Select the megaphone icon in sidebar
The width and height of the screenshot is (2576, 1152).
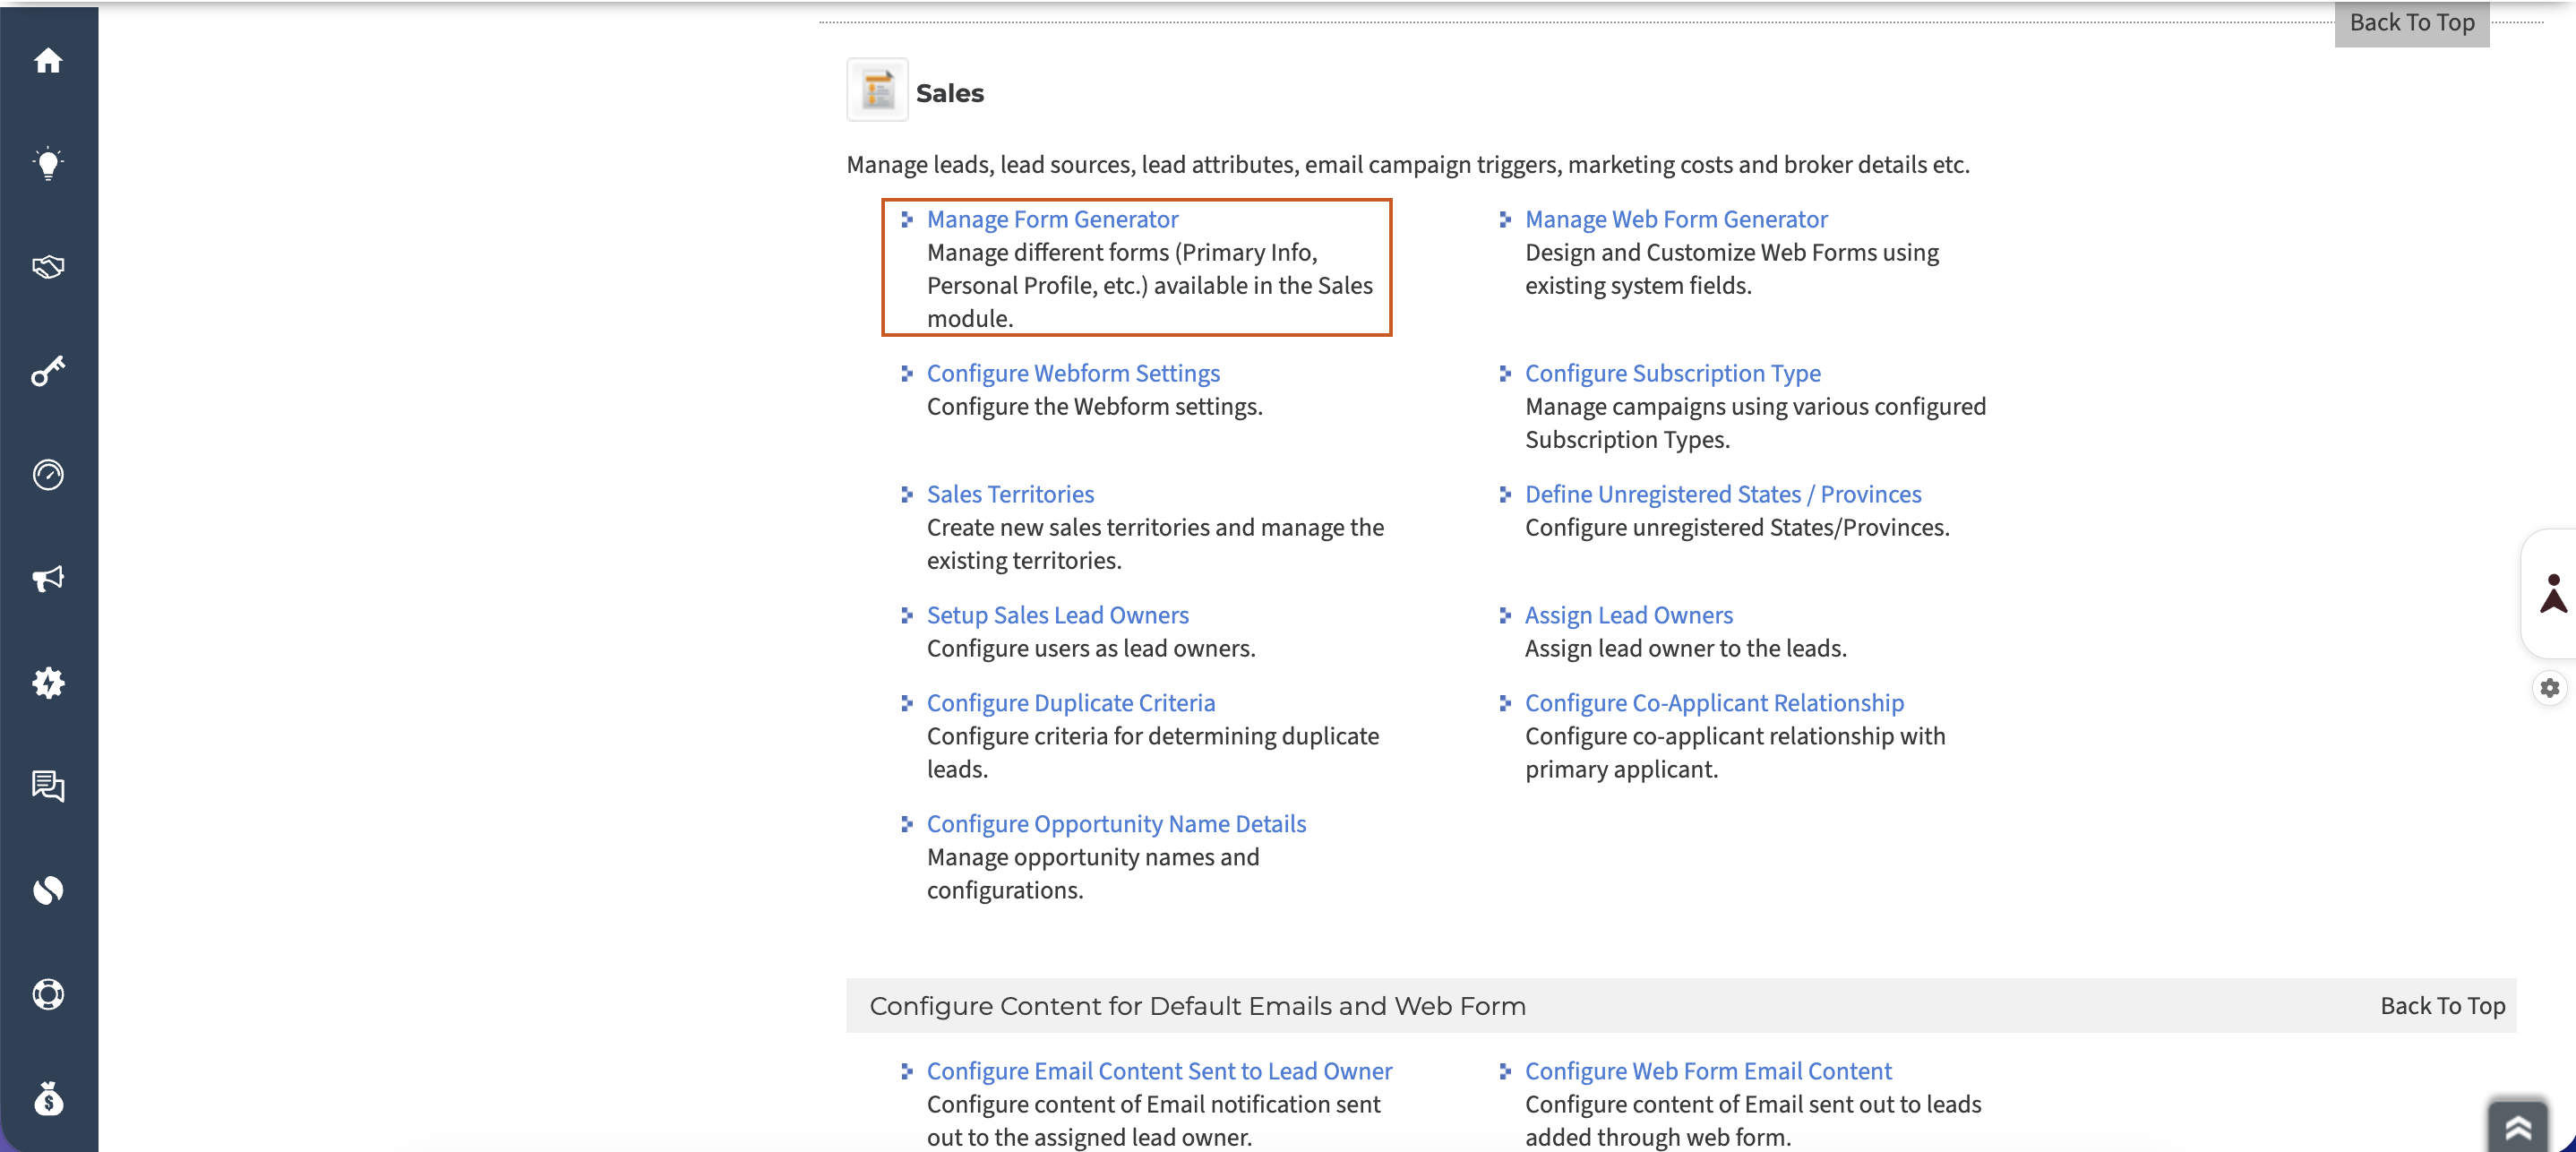[x=48, y=579]
